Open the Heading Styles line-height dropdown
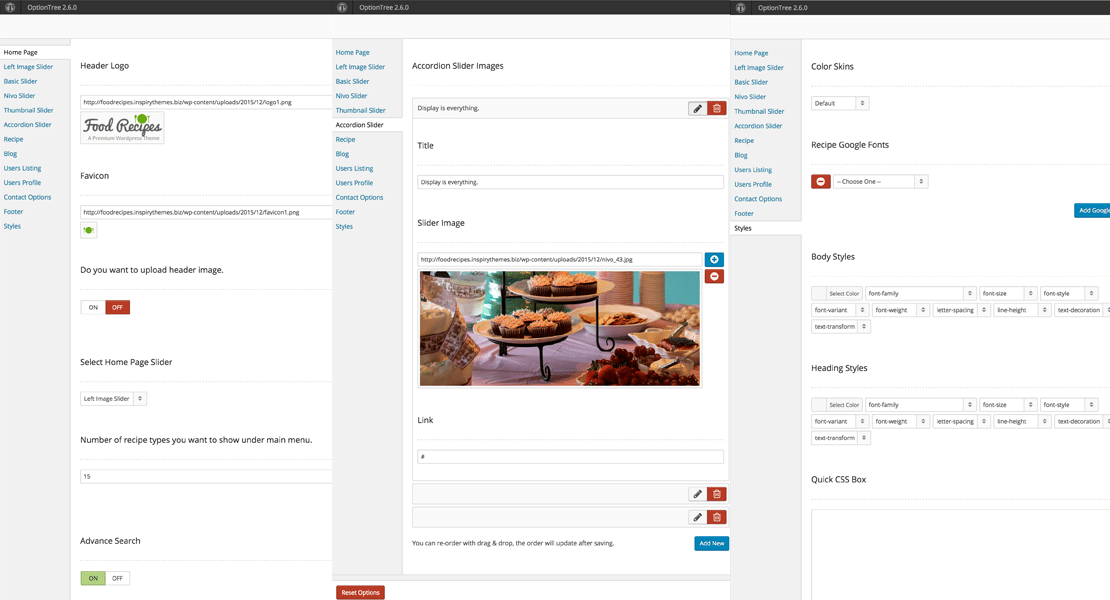1110x600 pixels. (x=1022, y=421)
